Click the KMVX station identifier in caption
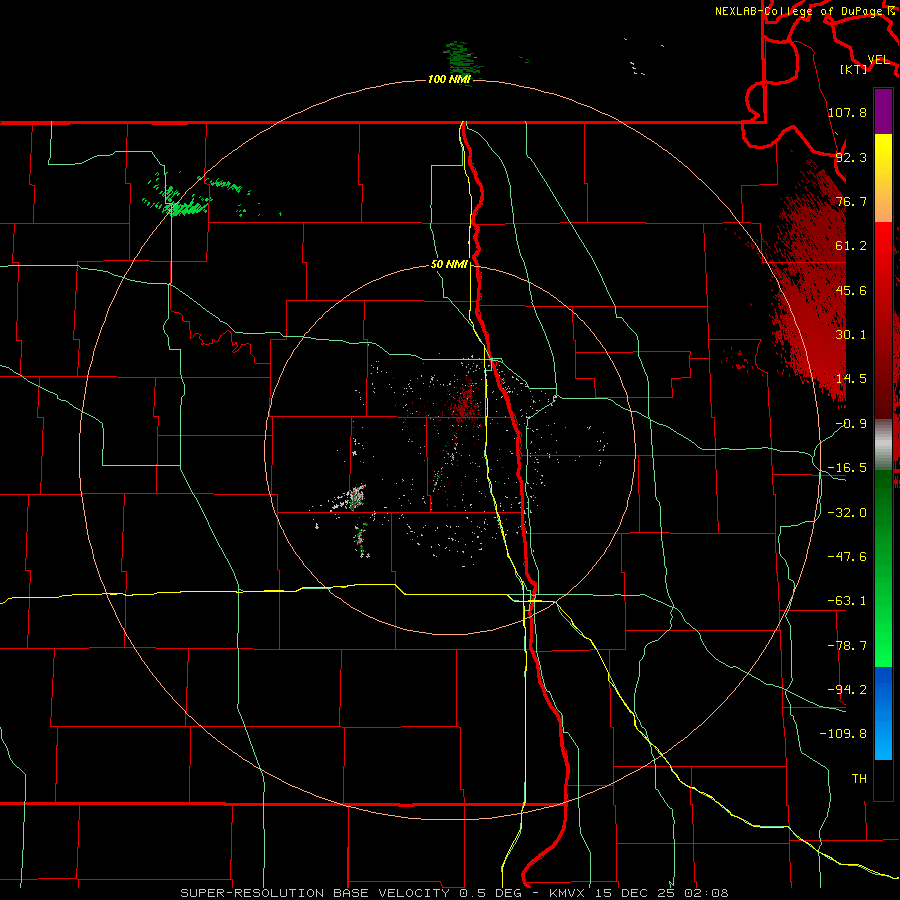The width and height of the screenshot is (900, 900). (x=568, y=893)
